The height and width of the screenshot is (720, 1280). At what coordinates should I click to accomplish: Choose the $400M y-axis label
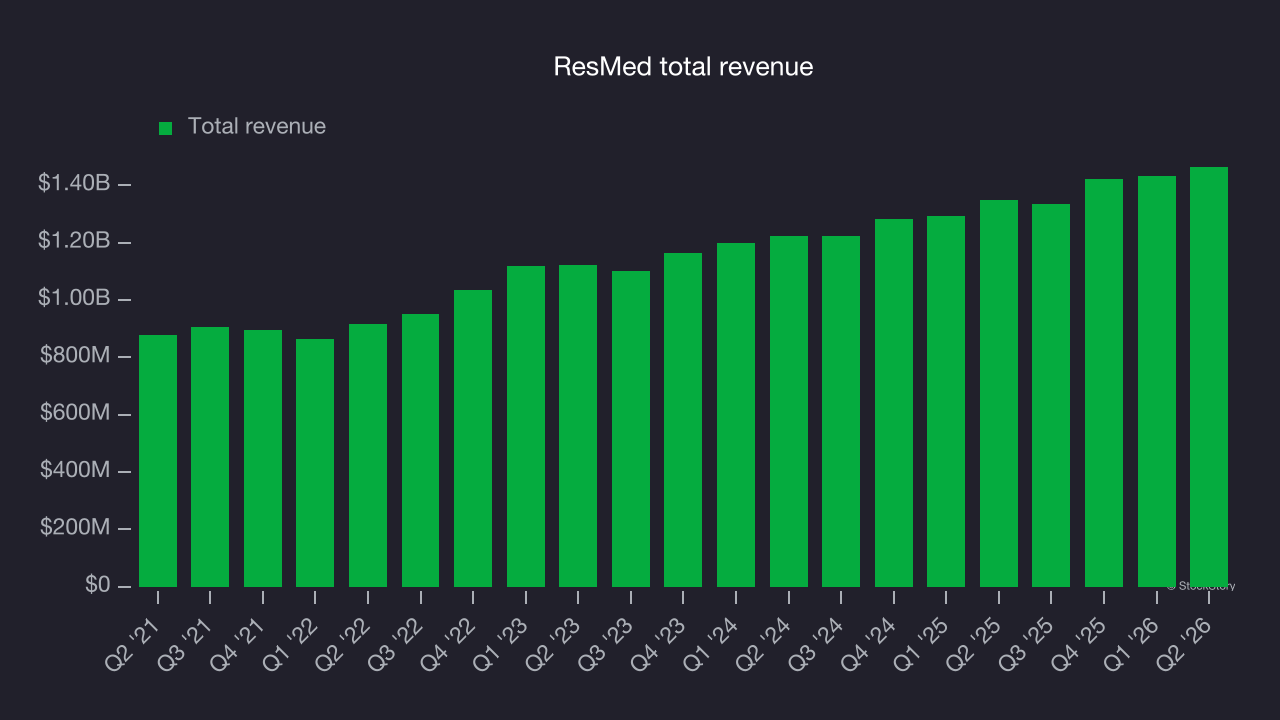pos(75,470)
